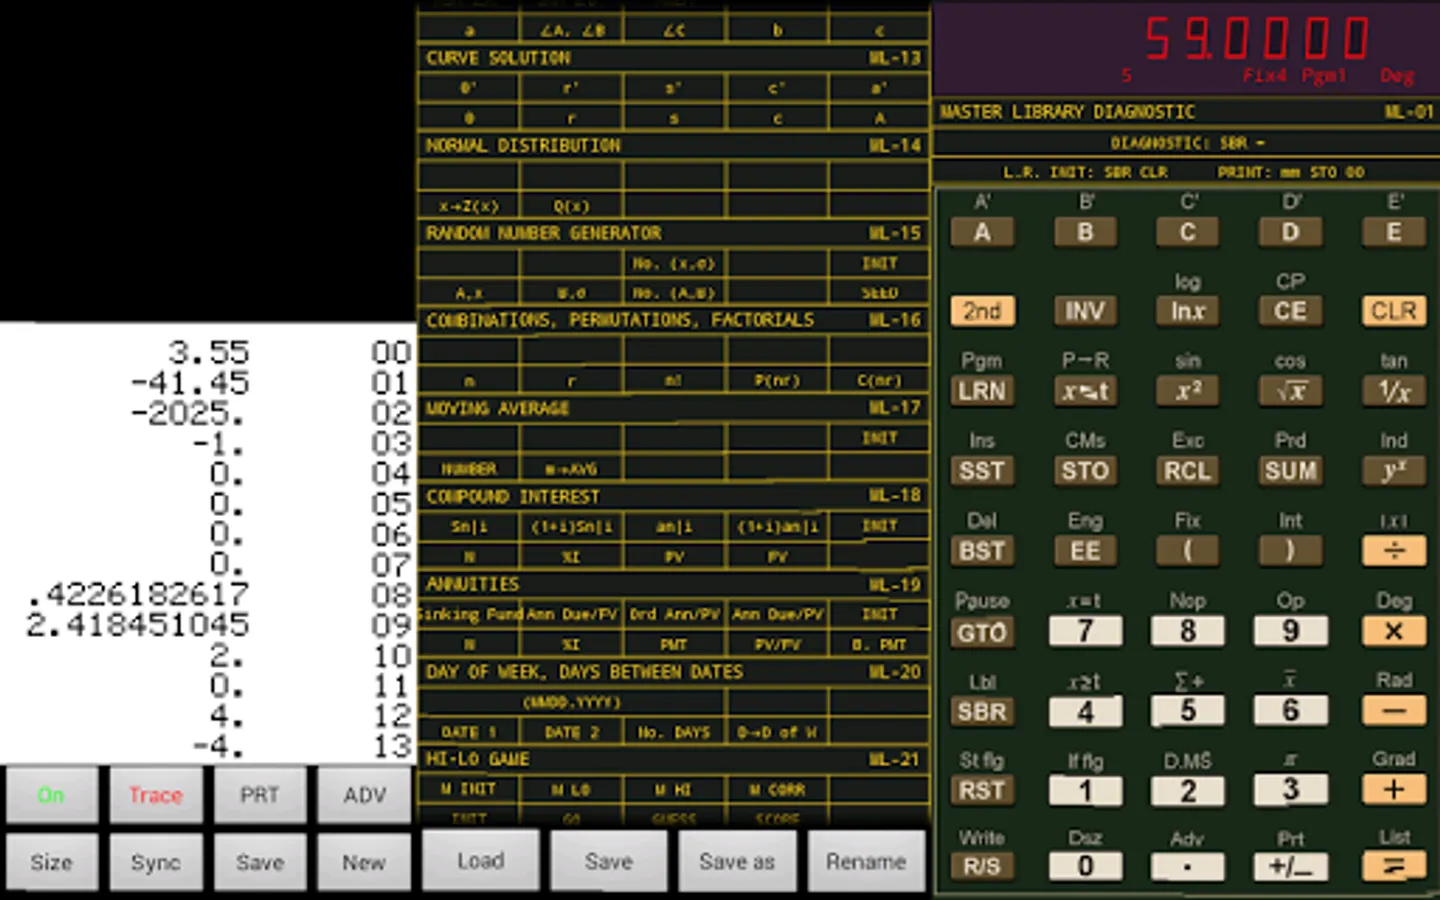The image size is (1440, 900).
Task: Tap the open parenthesis key
Action: [x=1188, y=551]
